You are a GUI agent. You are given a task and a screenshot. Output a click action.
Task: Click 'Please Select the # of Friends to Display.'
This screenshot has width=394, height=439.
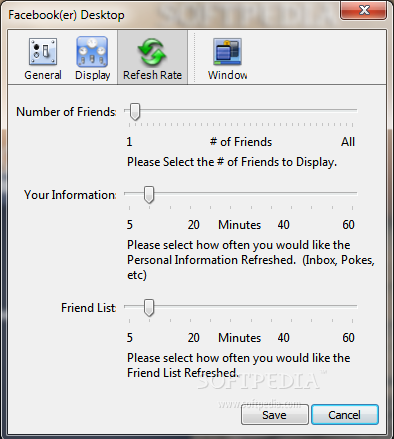pos(232,162)
